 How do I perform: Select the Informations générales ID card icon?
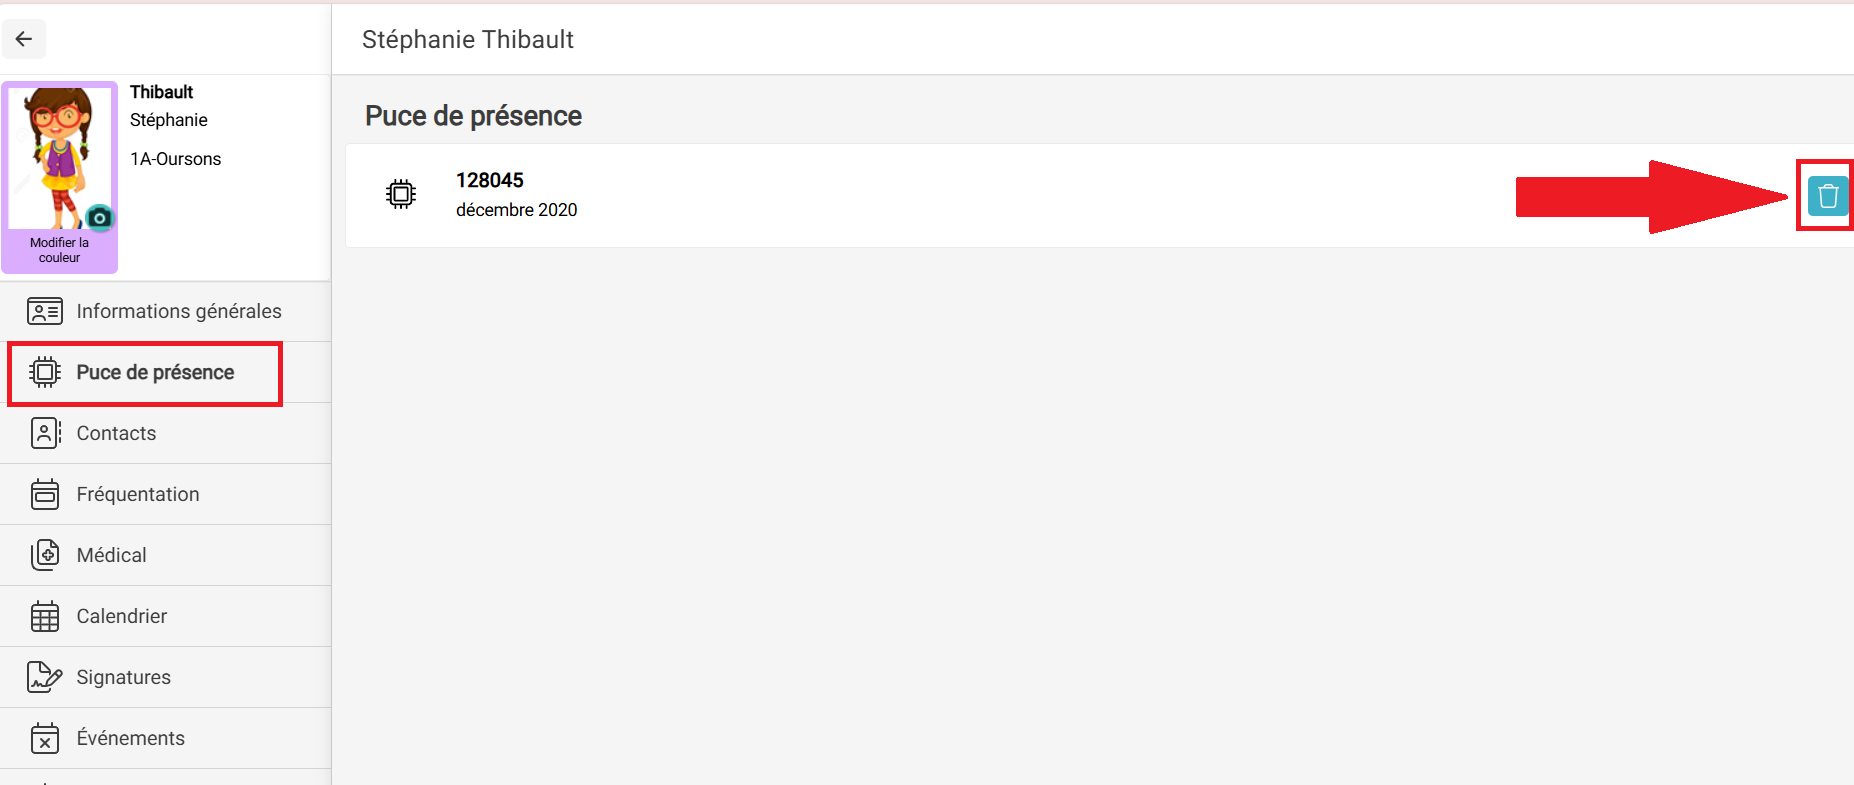[45, 312]
